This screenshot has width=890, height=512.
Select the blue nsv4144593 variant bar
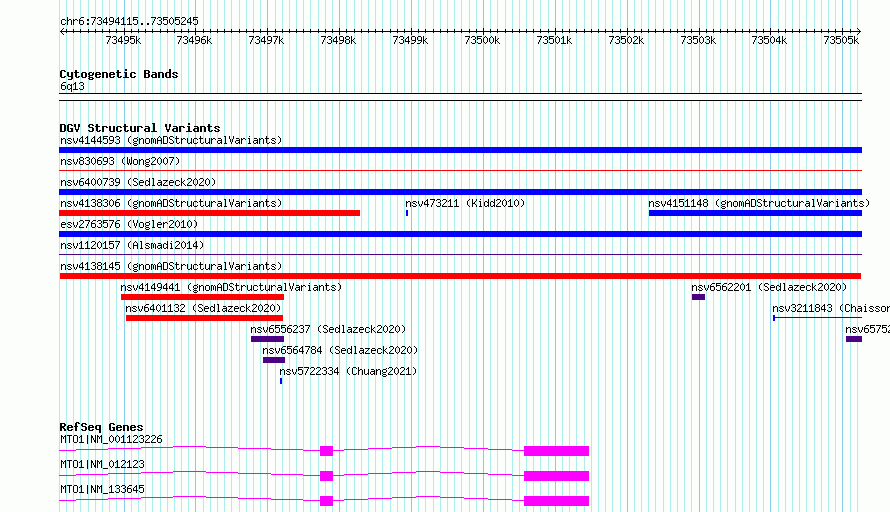460,150
